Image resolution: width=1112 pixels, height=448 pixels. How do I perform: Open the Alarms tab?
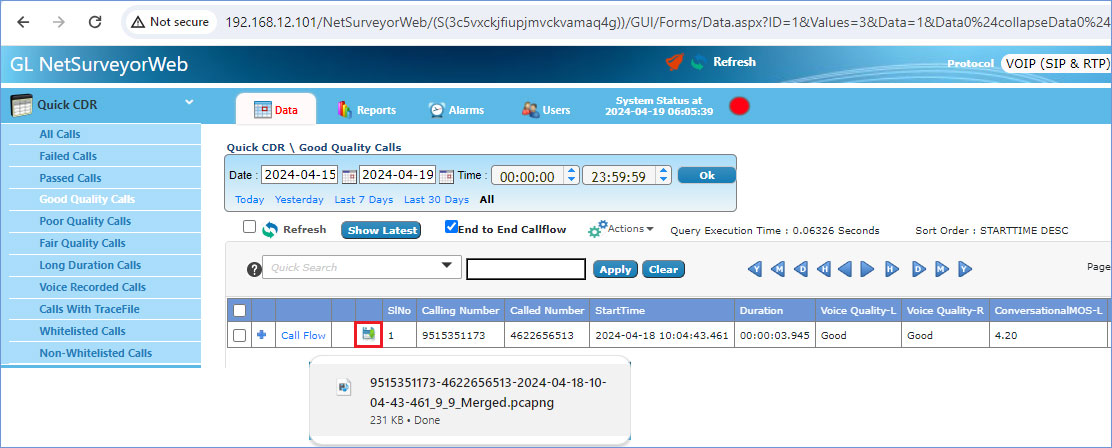[x=456, y=110]
